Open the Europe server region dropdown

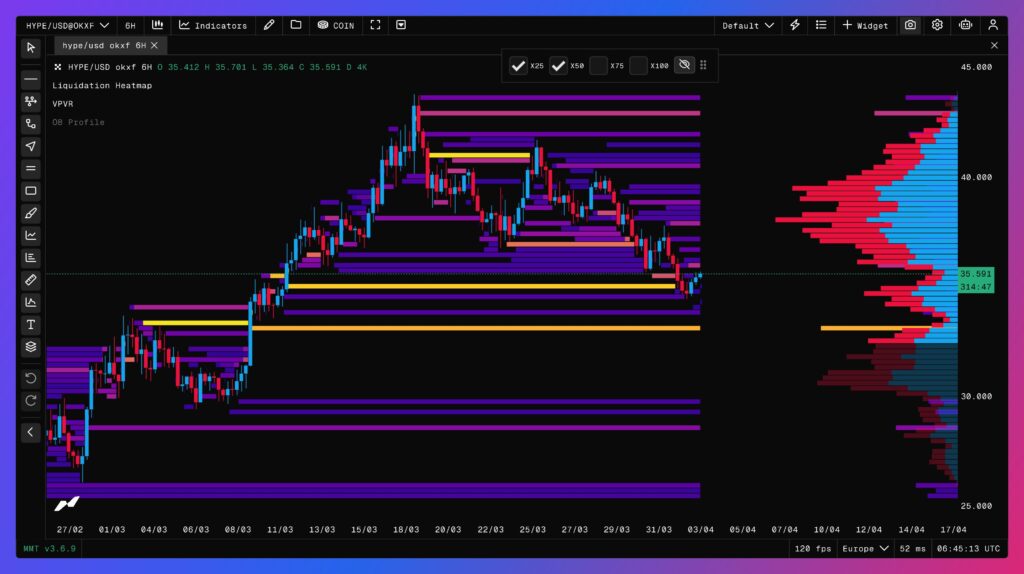pyautogui.click(x=866, y=548)
